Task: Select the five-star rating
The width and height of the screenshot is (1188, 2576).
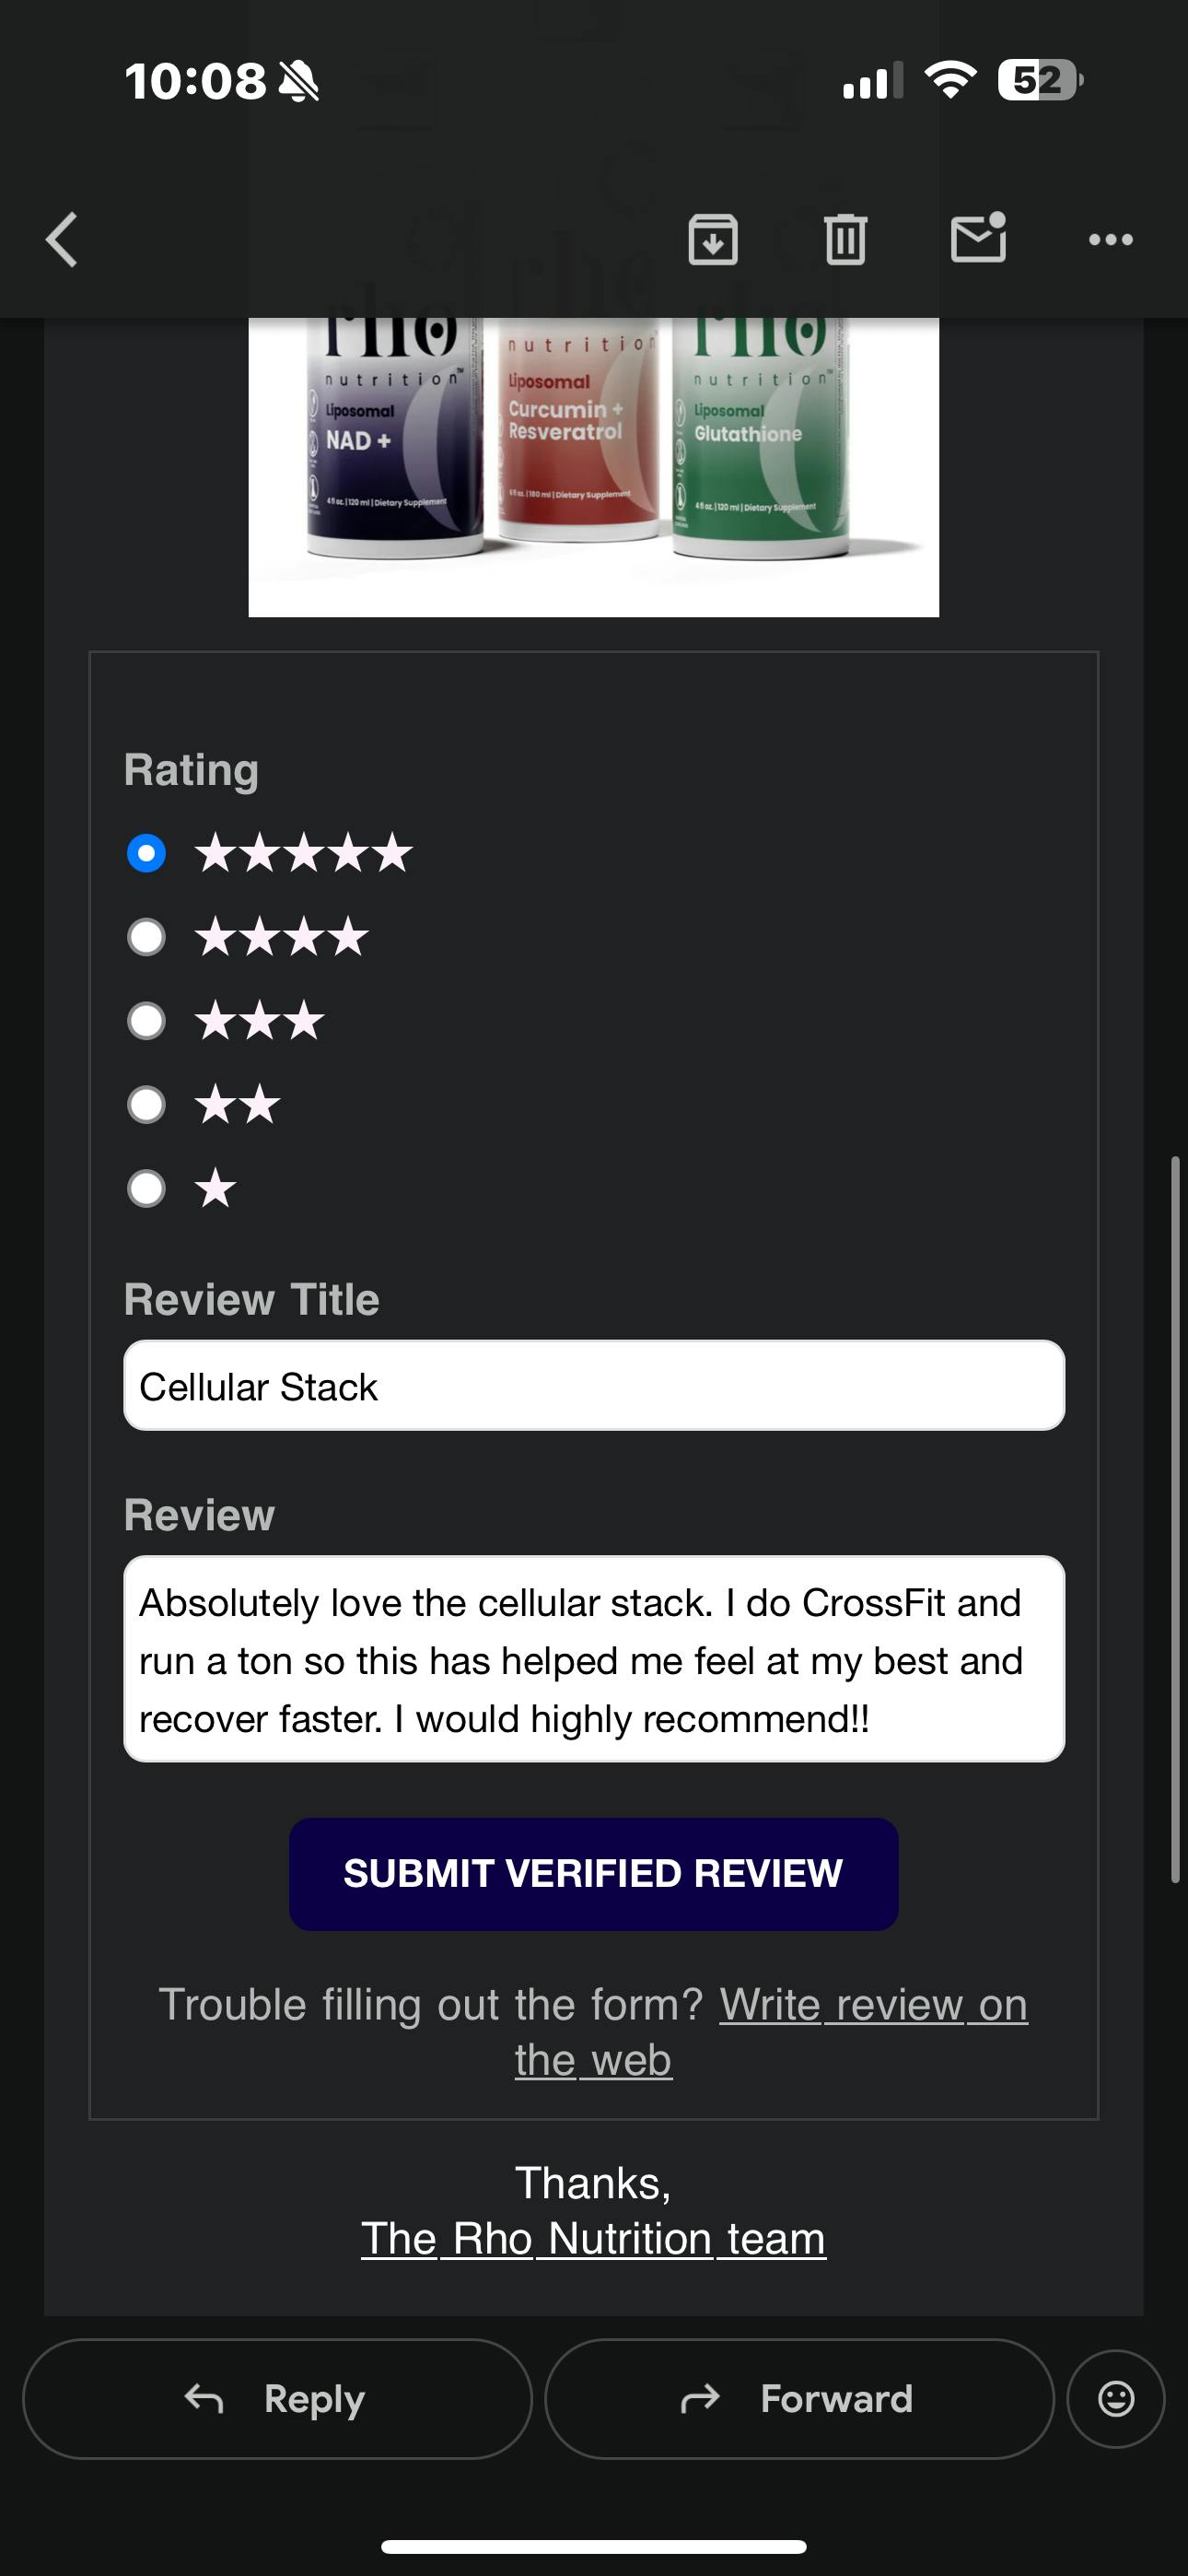Action: click(147, 853)
